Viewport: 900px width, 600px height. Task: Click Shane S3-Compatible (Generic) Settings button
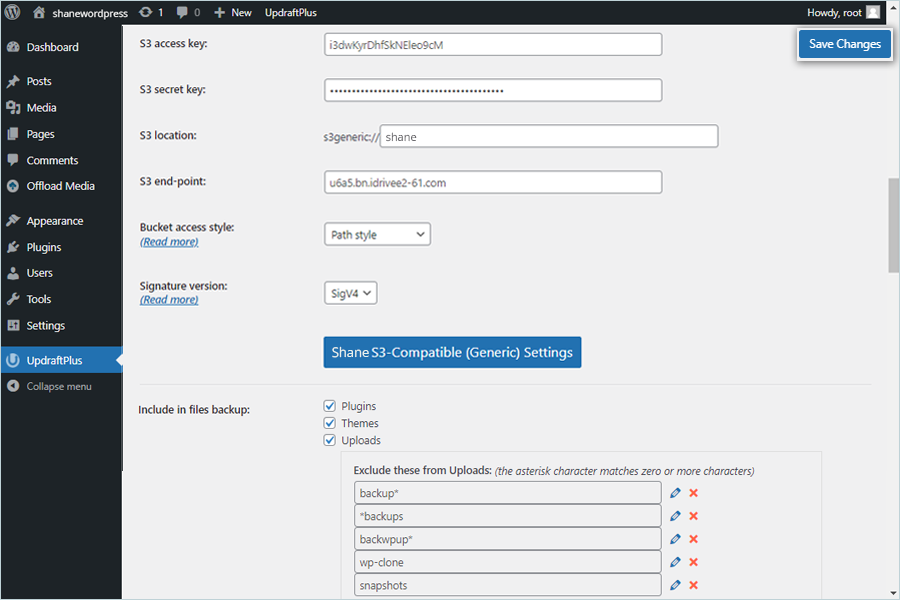click(452, 352)
